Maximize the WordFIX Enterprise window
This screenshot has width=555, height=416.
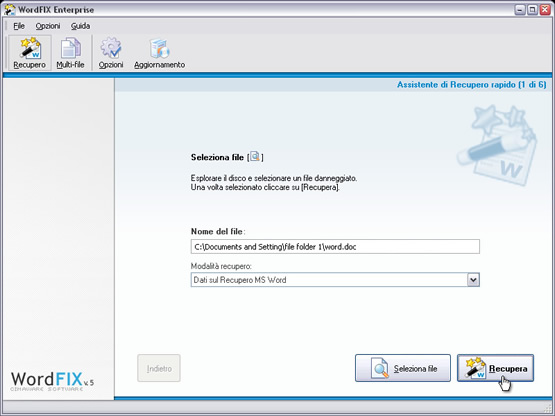[532, 10]
